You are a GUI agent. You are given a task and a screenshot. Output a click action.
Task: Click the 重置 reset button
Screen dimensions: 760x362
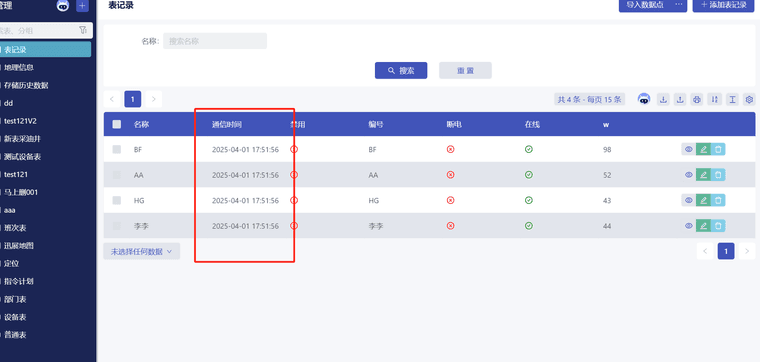pyautogui.click(x=465, y=70)
